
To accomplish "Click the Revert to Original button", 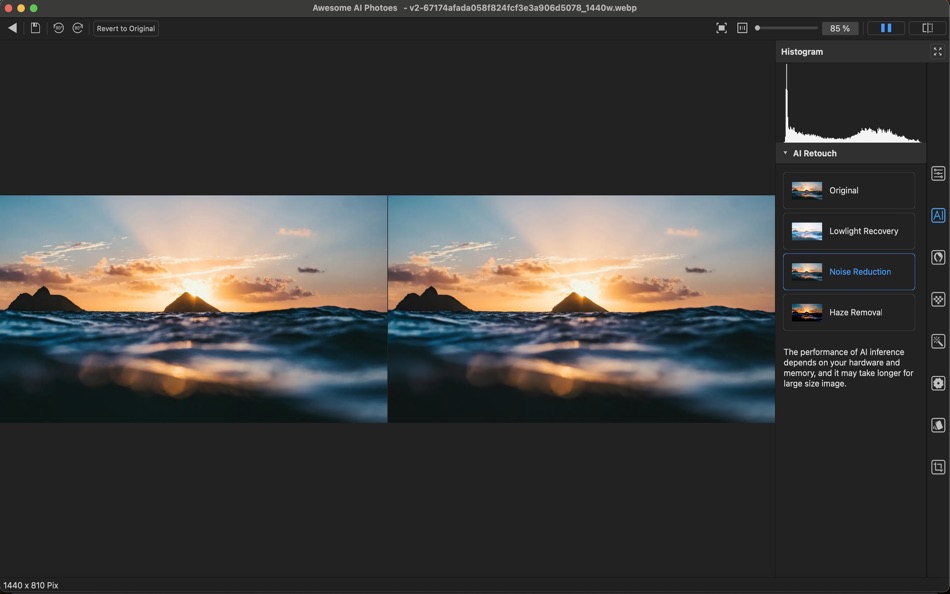I will [125, 28].
